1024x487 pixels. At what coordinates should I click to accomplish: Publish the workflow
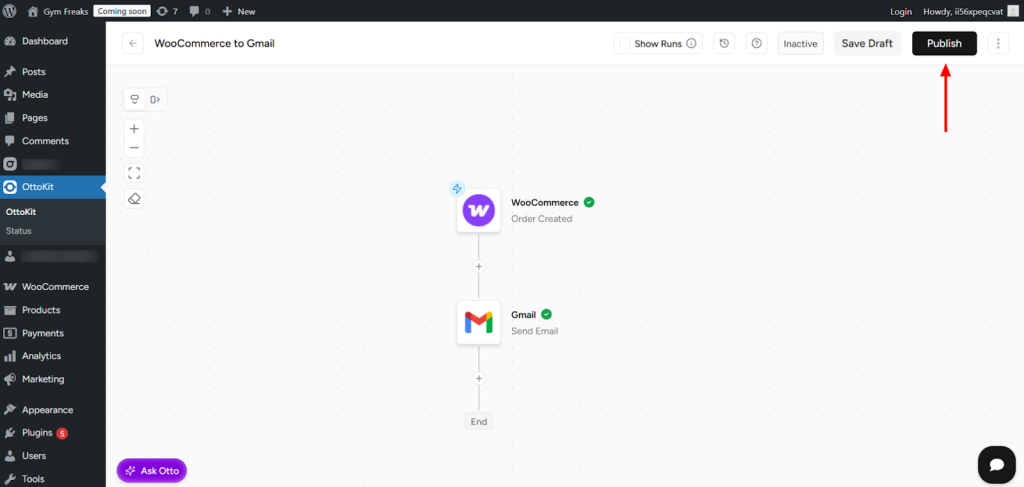(x=944, y=44)
